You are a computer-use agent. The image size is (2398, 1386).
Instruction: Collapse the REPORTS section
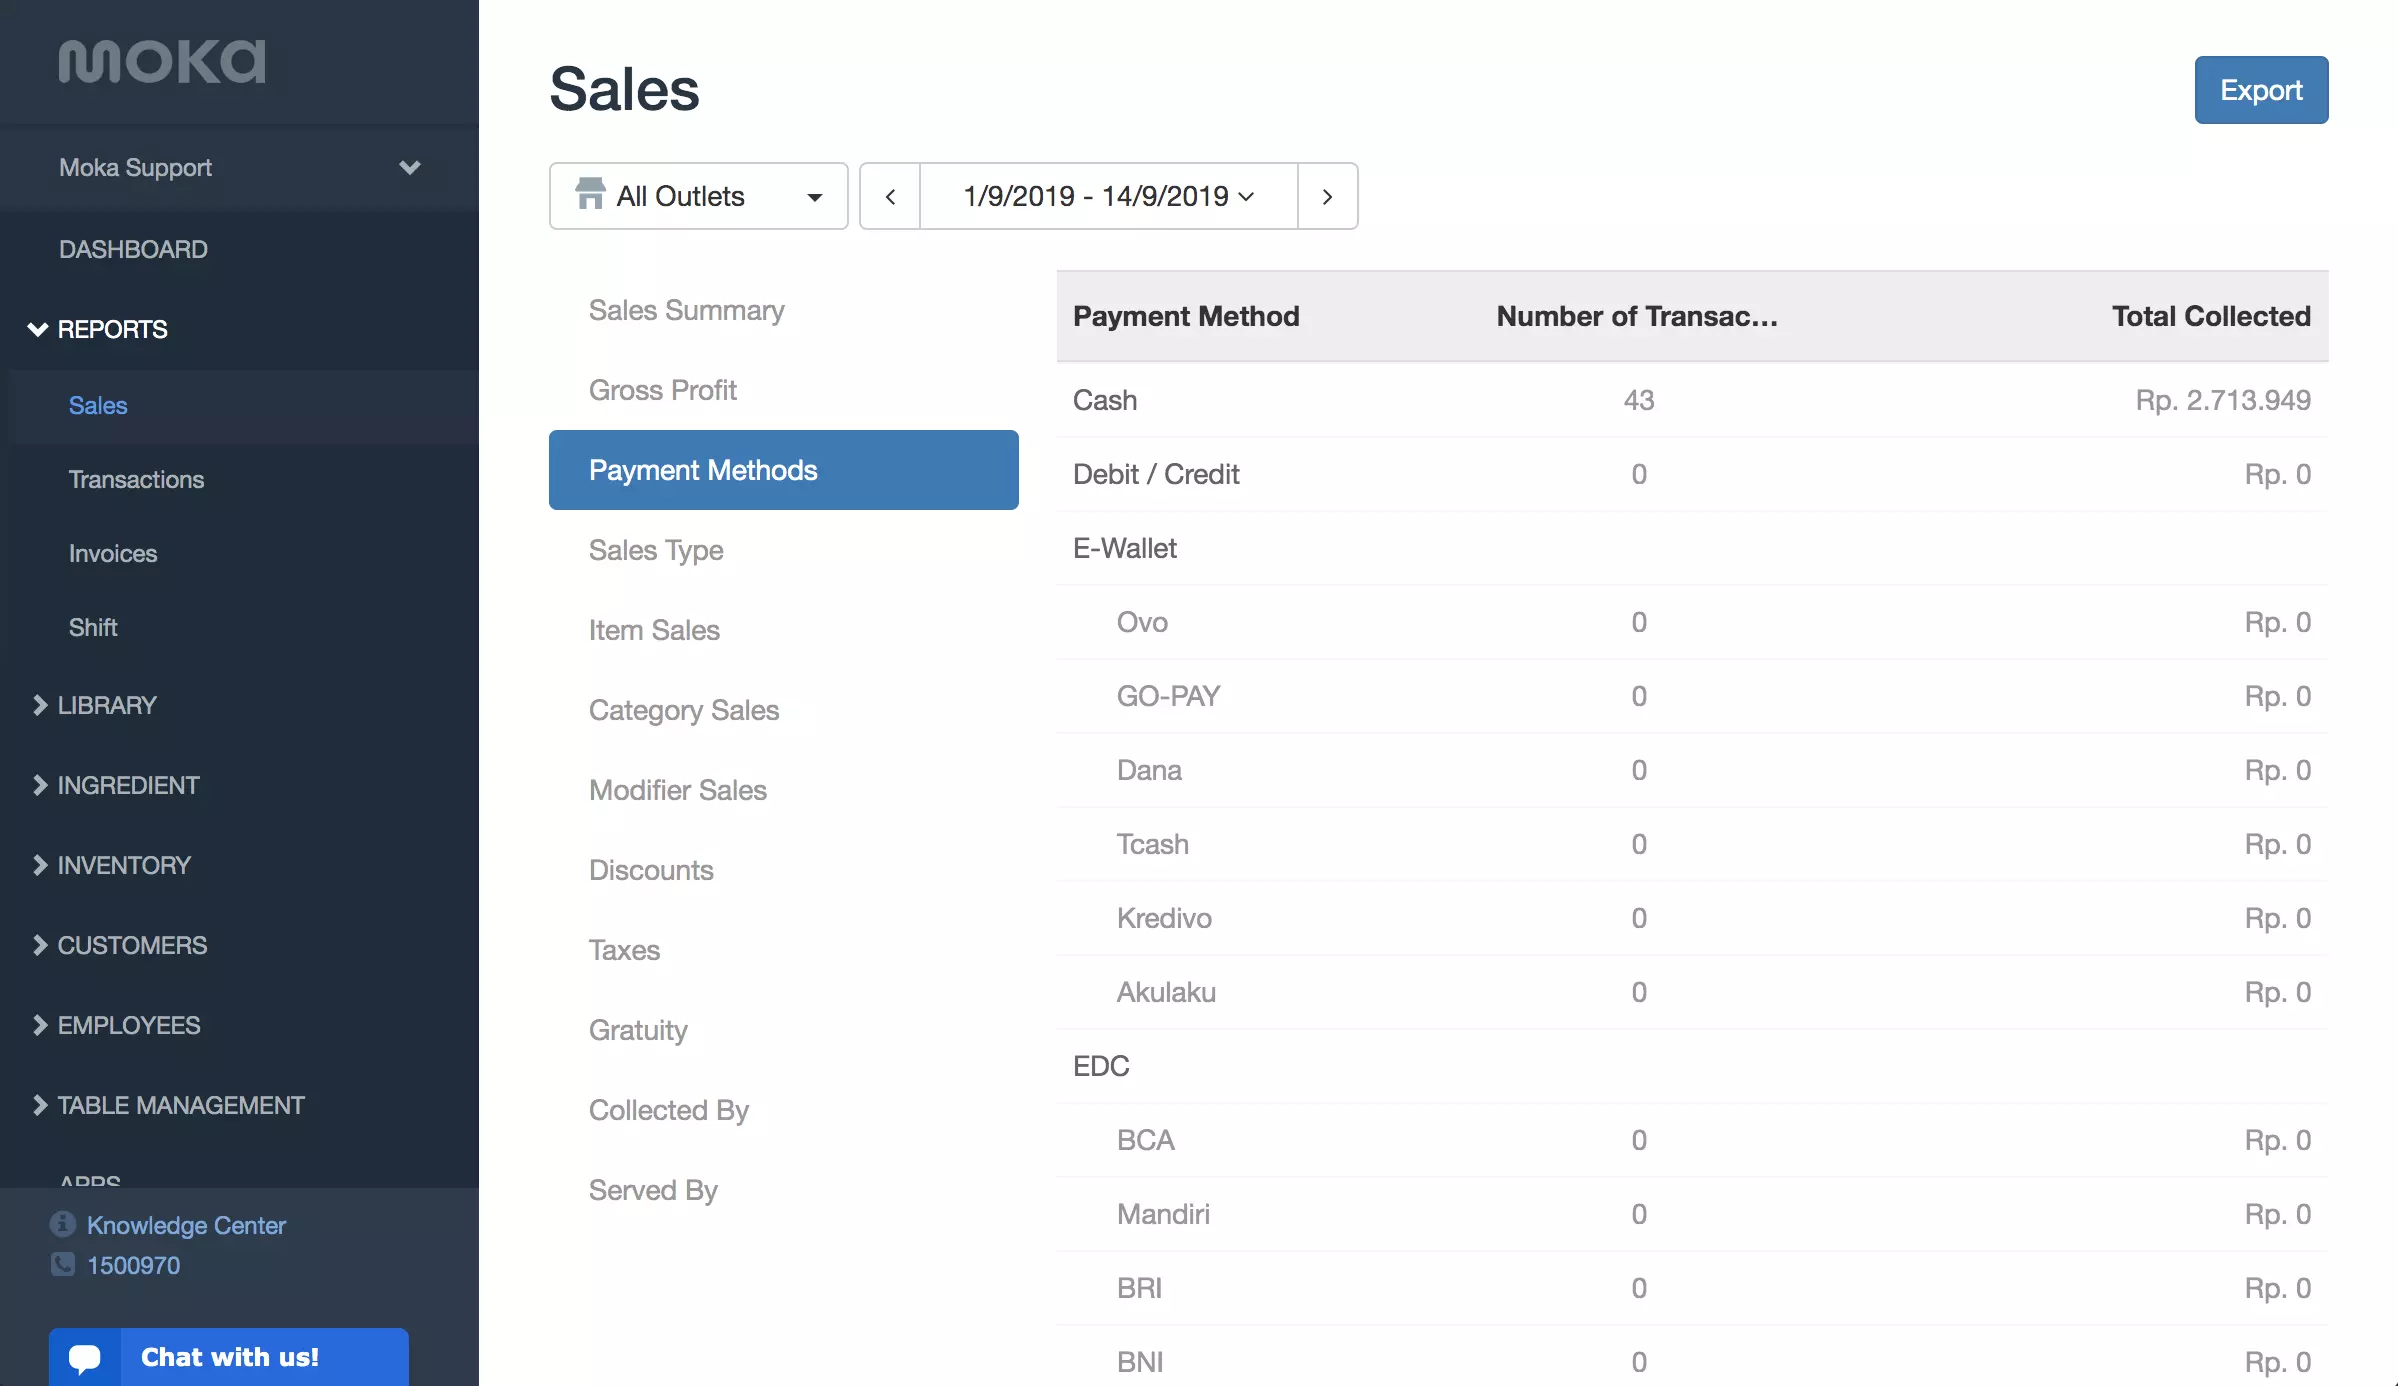coord(98,329)
